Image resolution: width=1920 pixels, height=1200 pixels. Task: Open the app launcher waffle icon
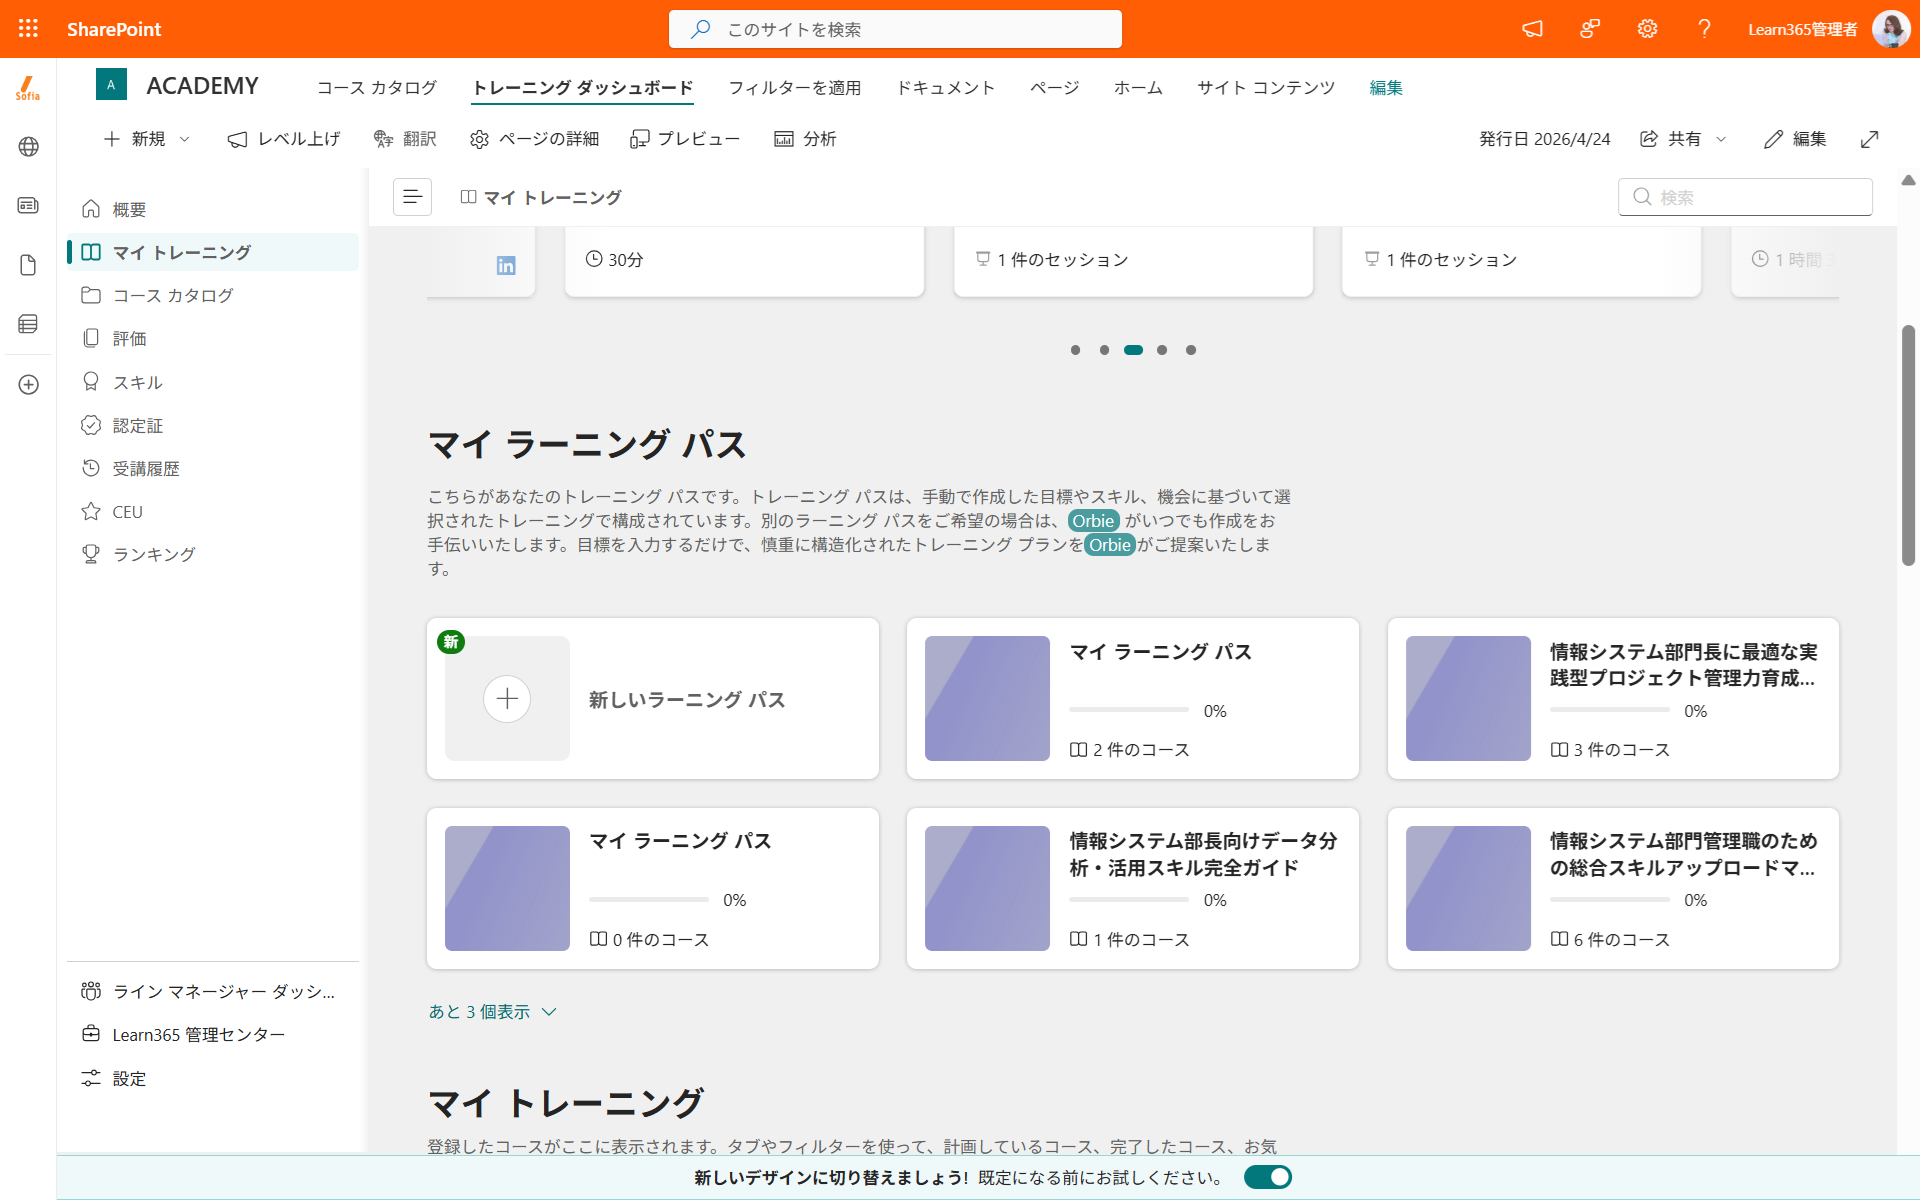(x=28, y=29)
